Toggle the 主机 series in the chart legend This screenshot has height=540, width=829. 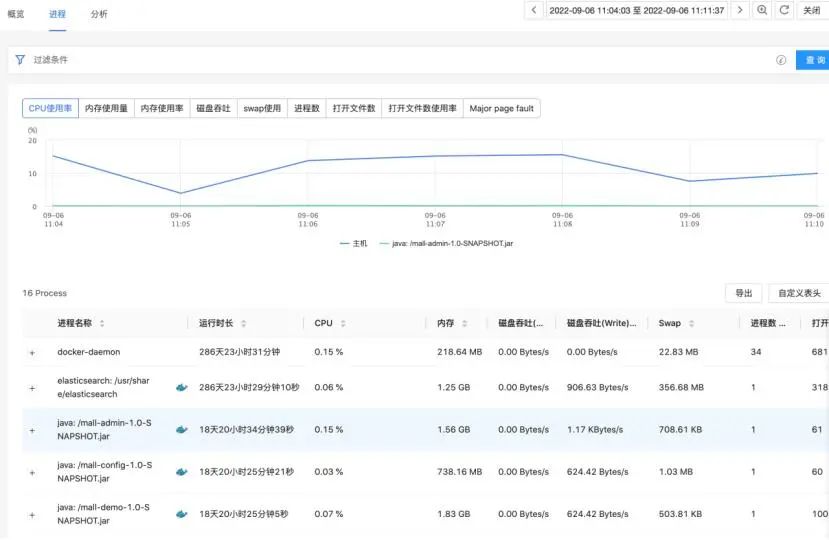[354, 243]
